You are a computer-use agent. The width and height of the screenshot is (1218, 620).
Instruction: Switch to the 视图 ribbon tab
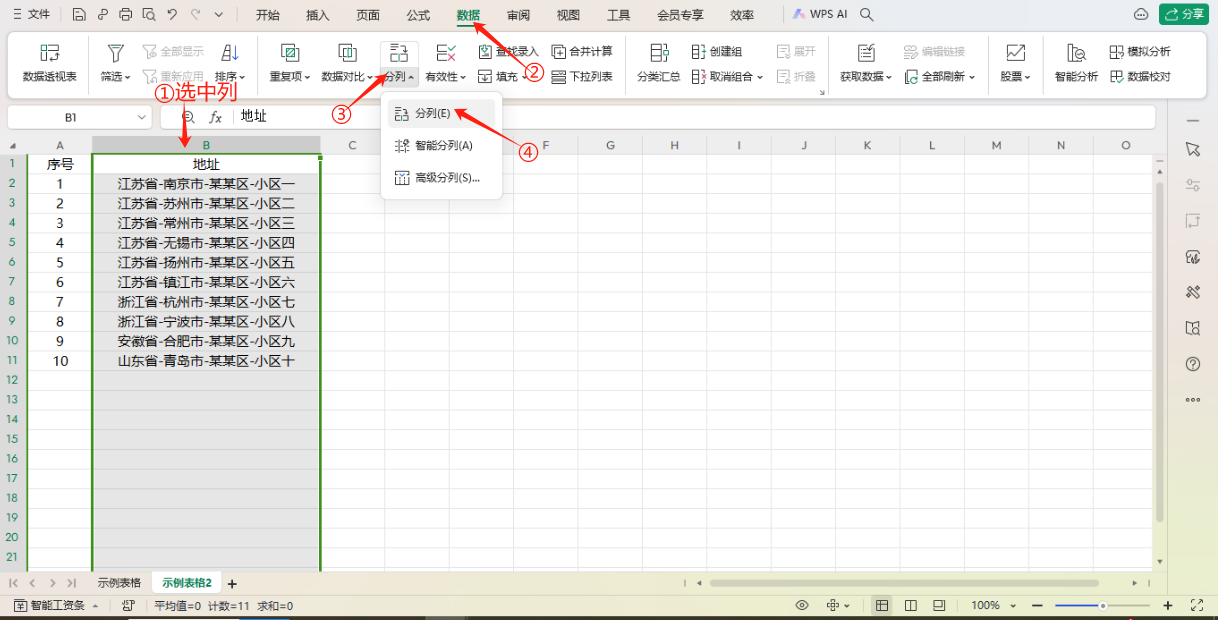pos(568,15)
